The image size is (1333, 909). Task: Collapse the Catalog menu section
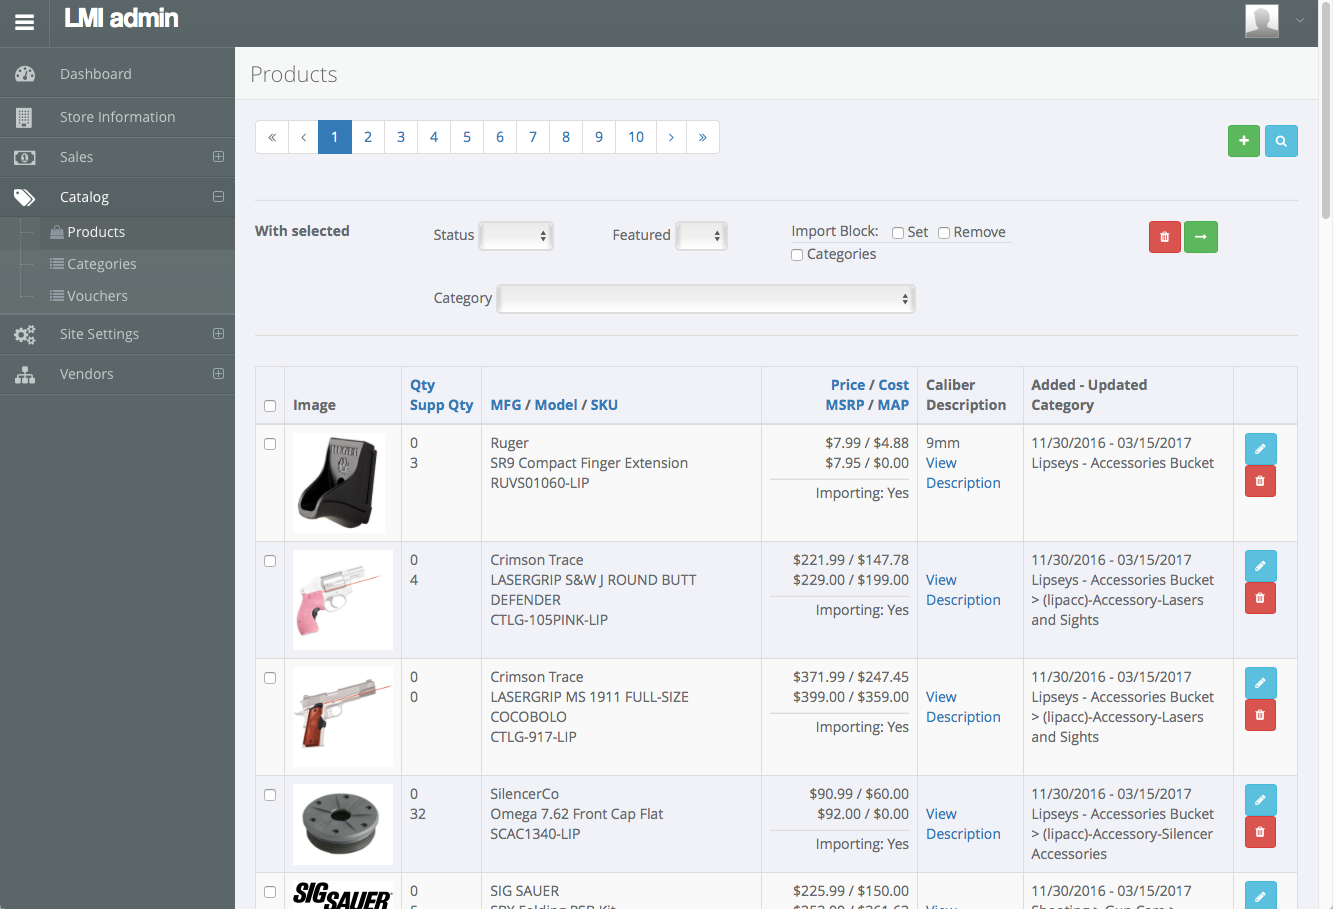pos(218,197)
